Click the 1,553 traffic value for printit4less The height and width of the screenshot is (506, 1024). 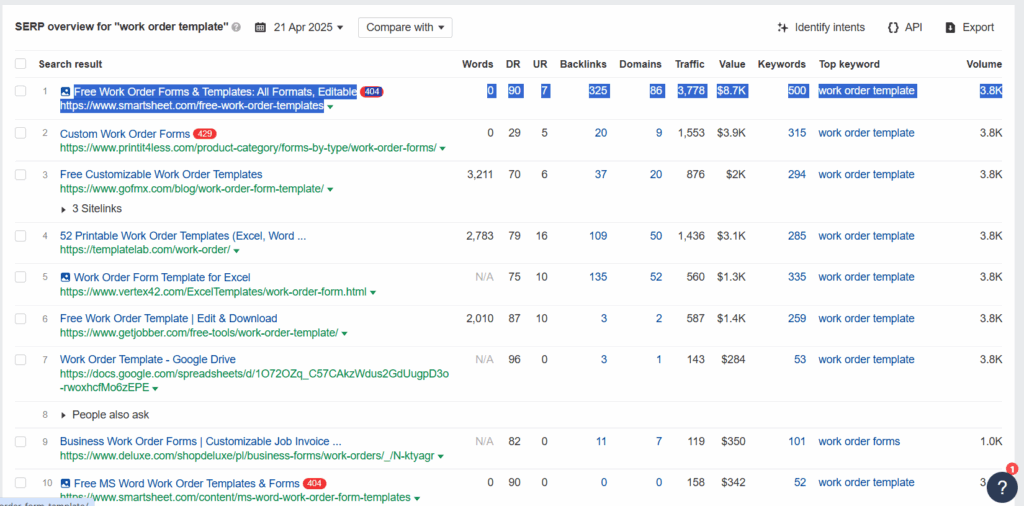[x=691, y=133]
